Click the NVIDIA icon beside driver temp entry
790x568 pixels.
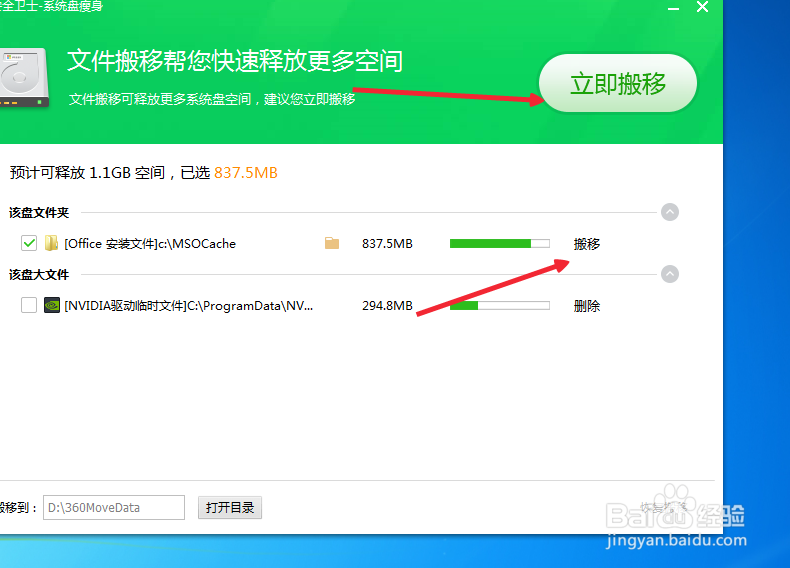point(51,305)
